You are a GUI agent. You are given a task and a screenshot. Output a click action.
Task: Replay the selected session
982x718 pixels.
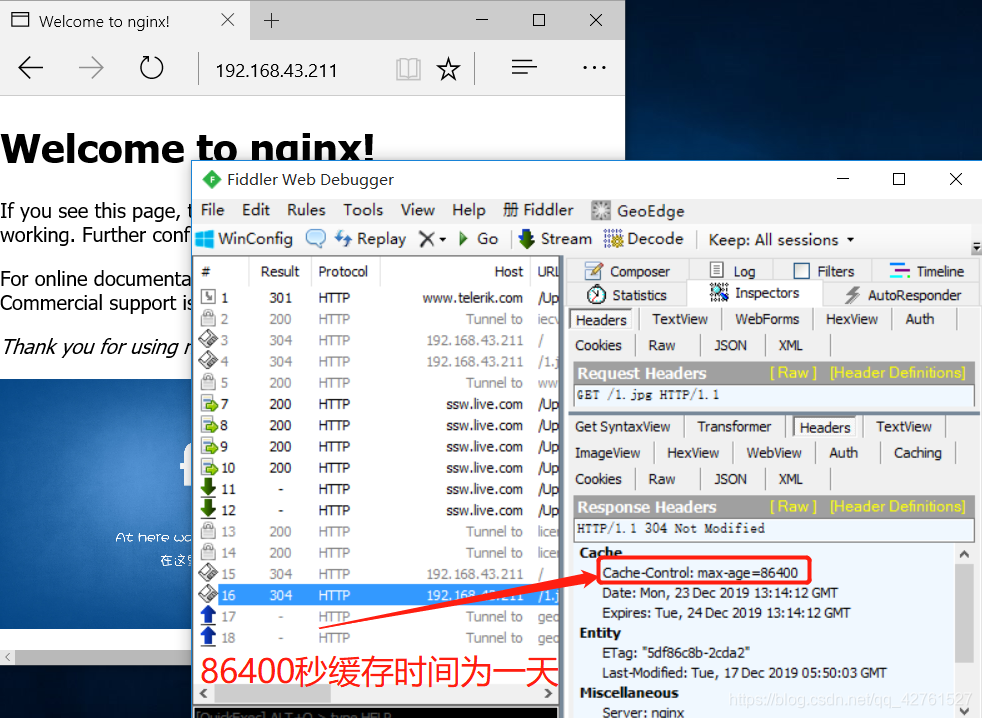pyautogui.click(x=370, y=239)
